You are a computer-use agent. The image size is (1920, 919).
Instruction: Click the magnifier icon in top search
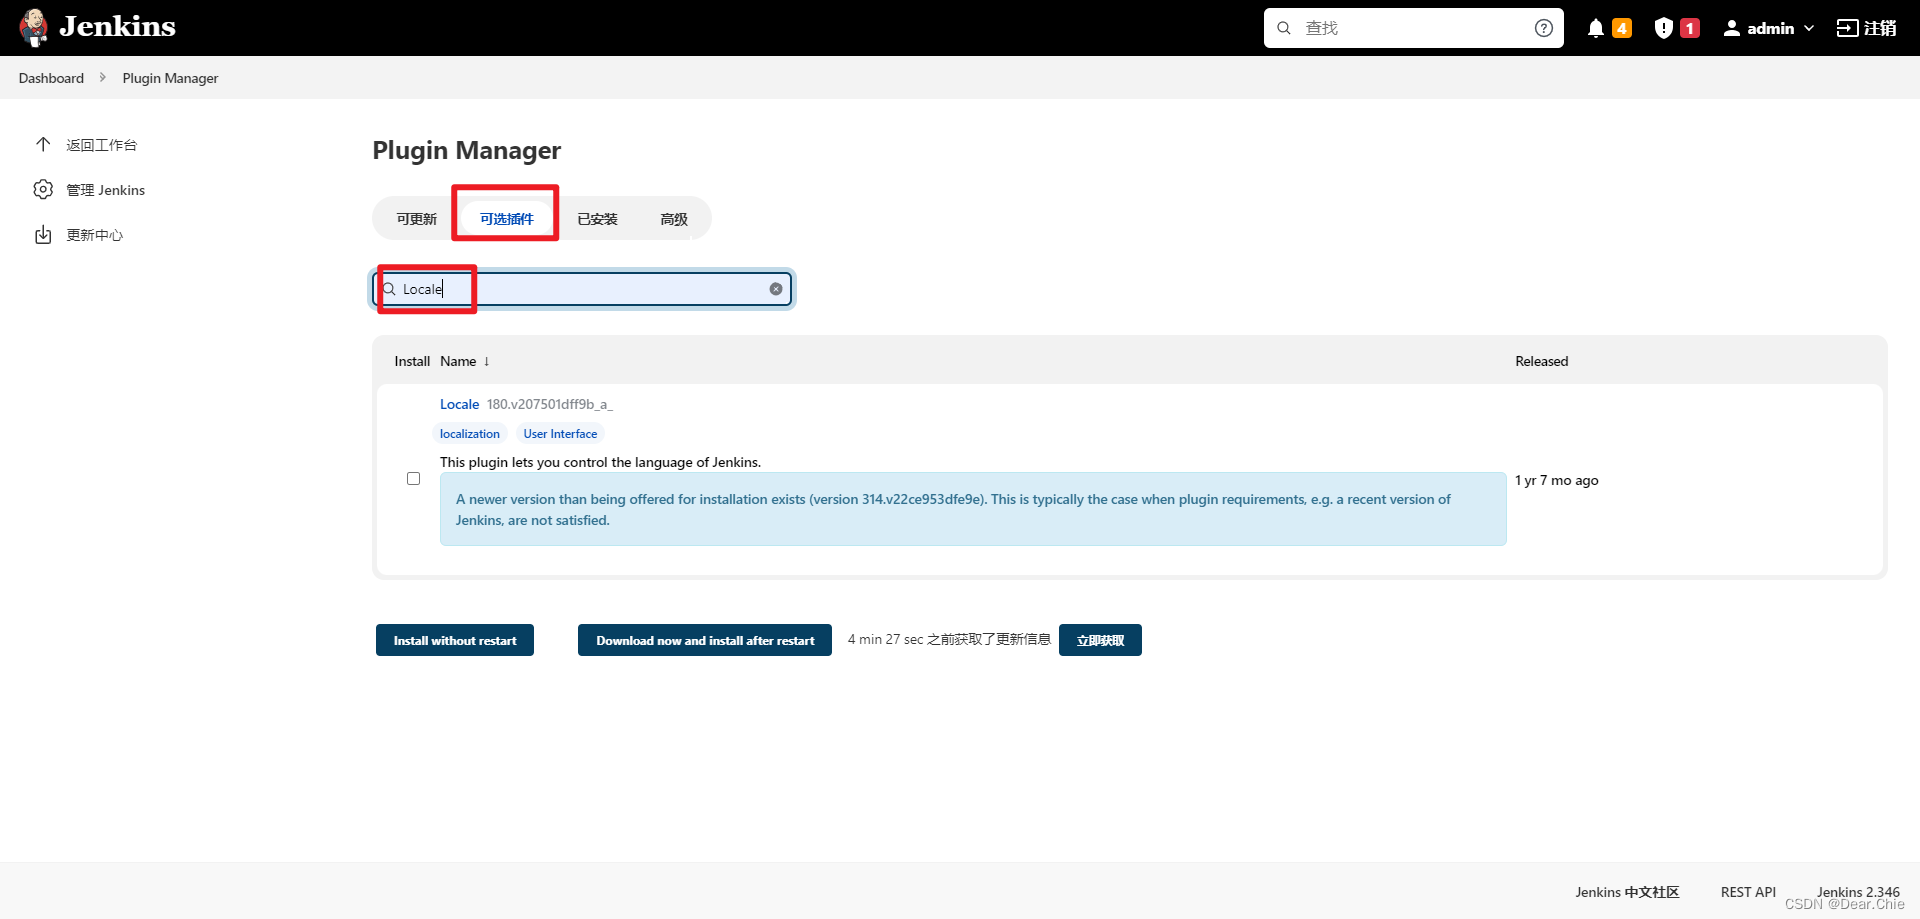(x=1284, y=28)
